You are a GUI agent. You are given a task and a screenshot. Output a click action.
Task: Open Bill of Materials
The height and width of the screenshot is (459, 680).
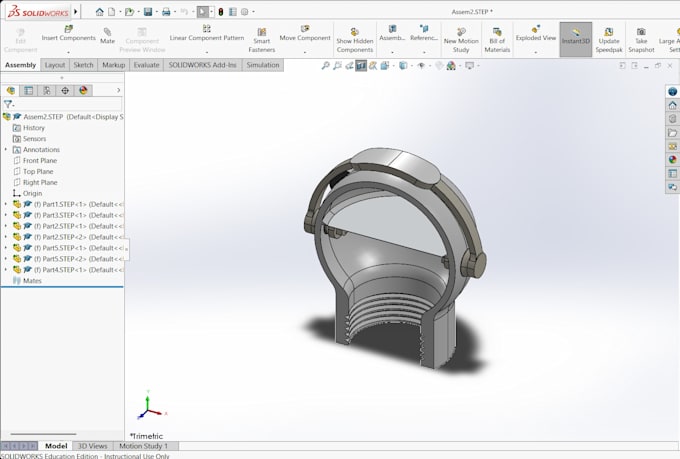(x=497, y=40)
